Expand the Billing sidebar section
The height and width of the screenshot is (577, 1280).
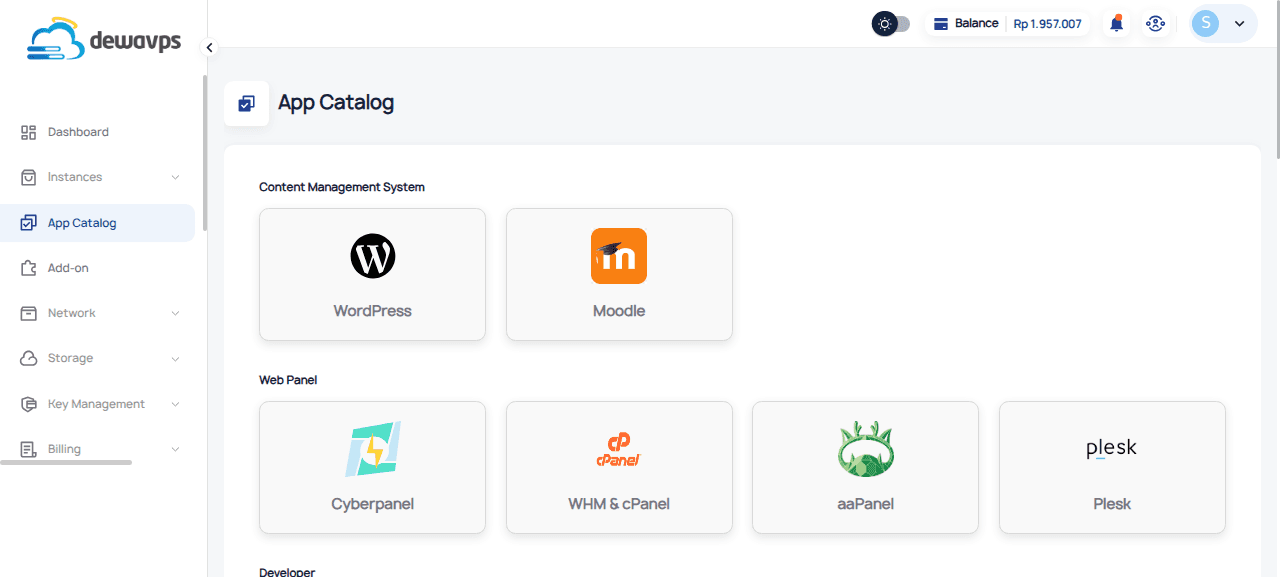coord(176,448)
